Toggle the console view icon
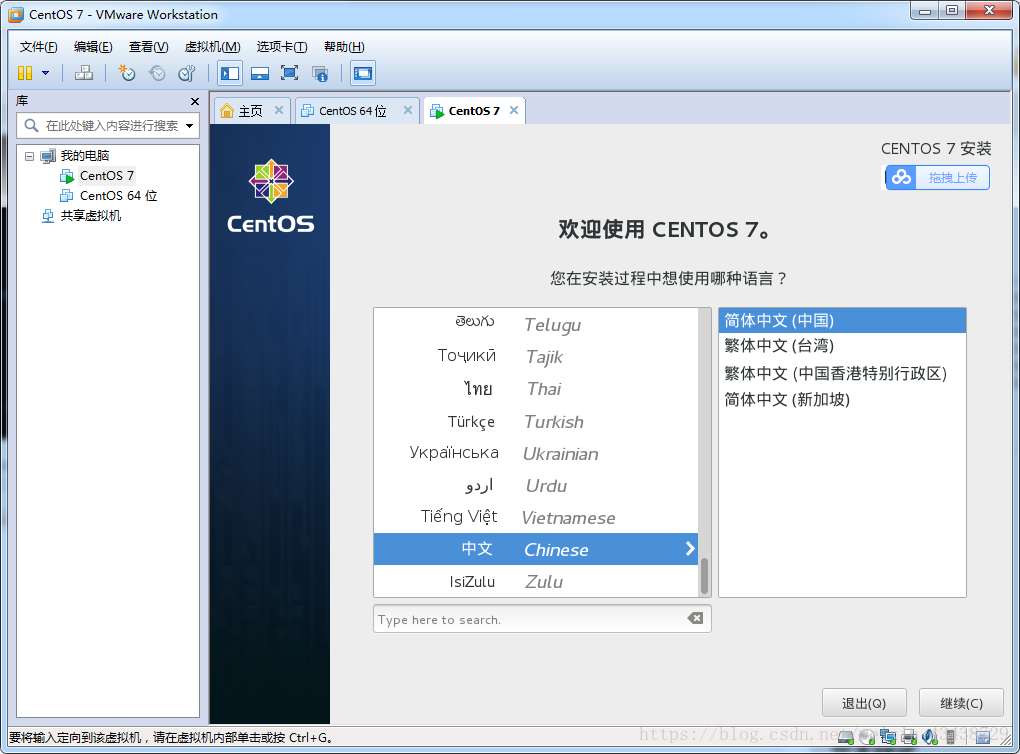The height and width of the screenshot is (754, 1020). [x=362, y=73]
